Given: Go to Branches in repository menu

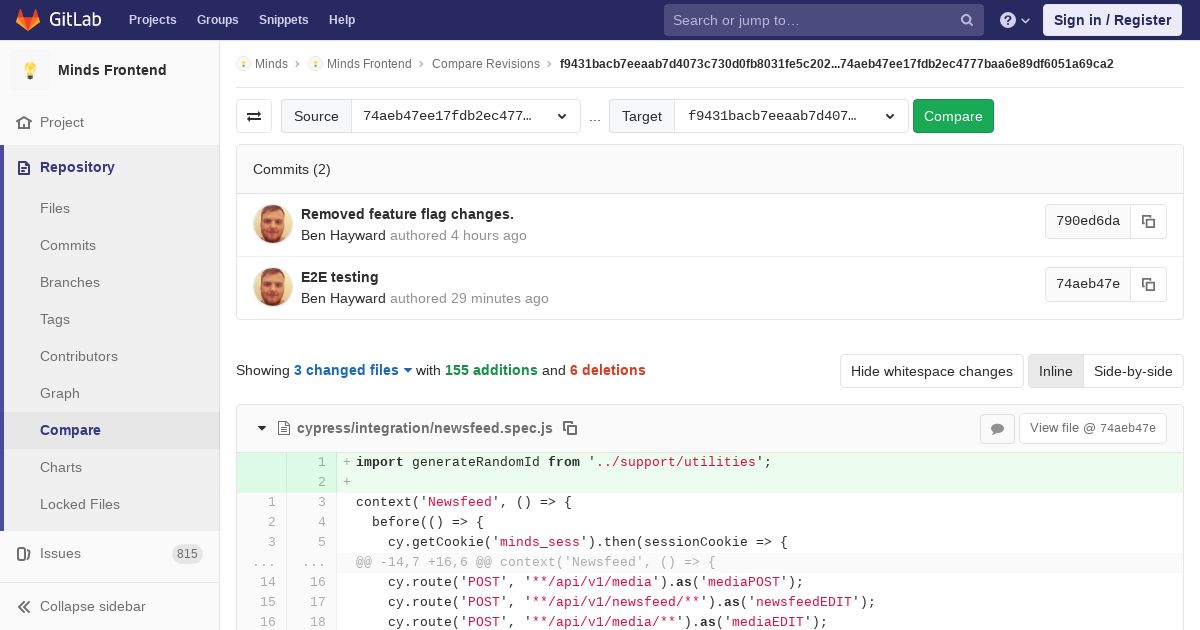Looking at the screenshot, I should [x=70, y=282].
